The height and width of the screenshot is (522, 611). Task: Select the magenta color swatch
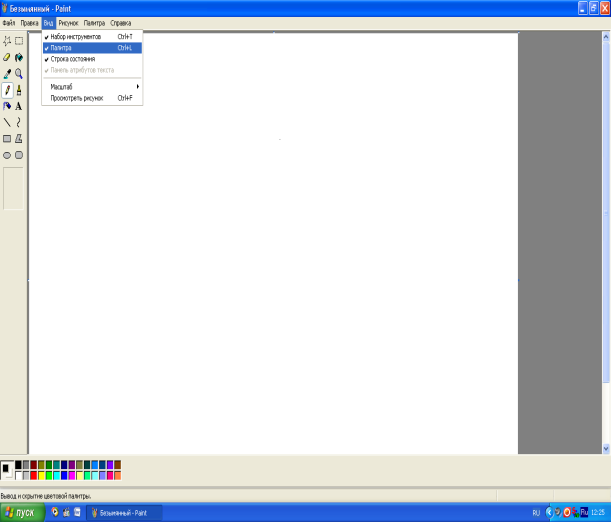coord(72,475)
